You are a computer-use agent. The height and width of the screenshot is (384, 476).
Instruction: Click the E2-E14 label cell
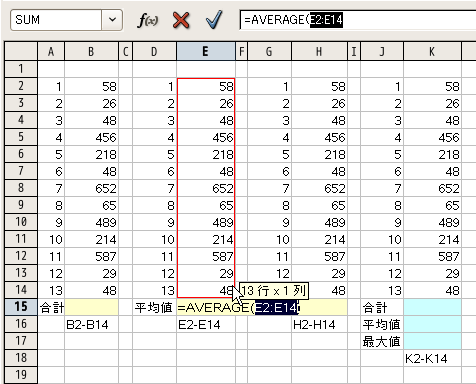(x=206, y=324)
